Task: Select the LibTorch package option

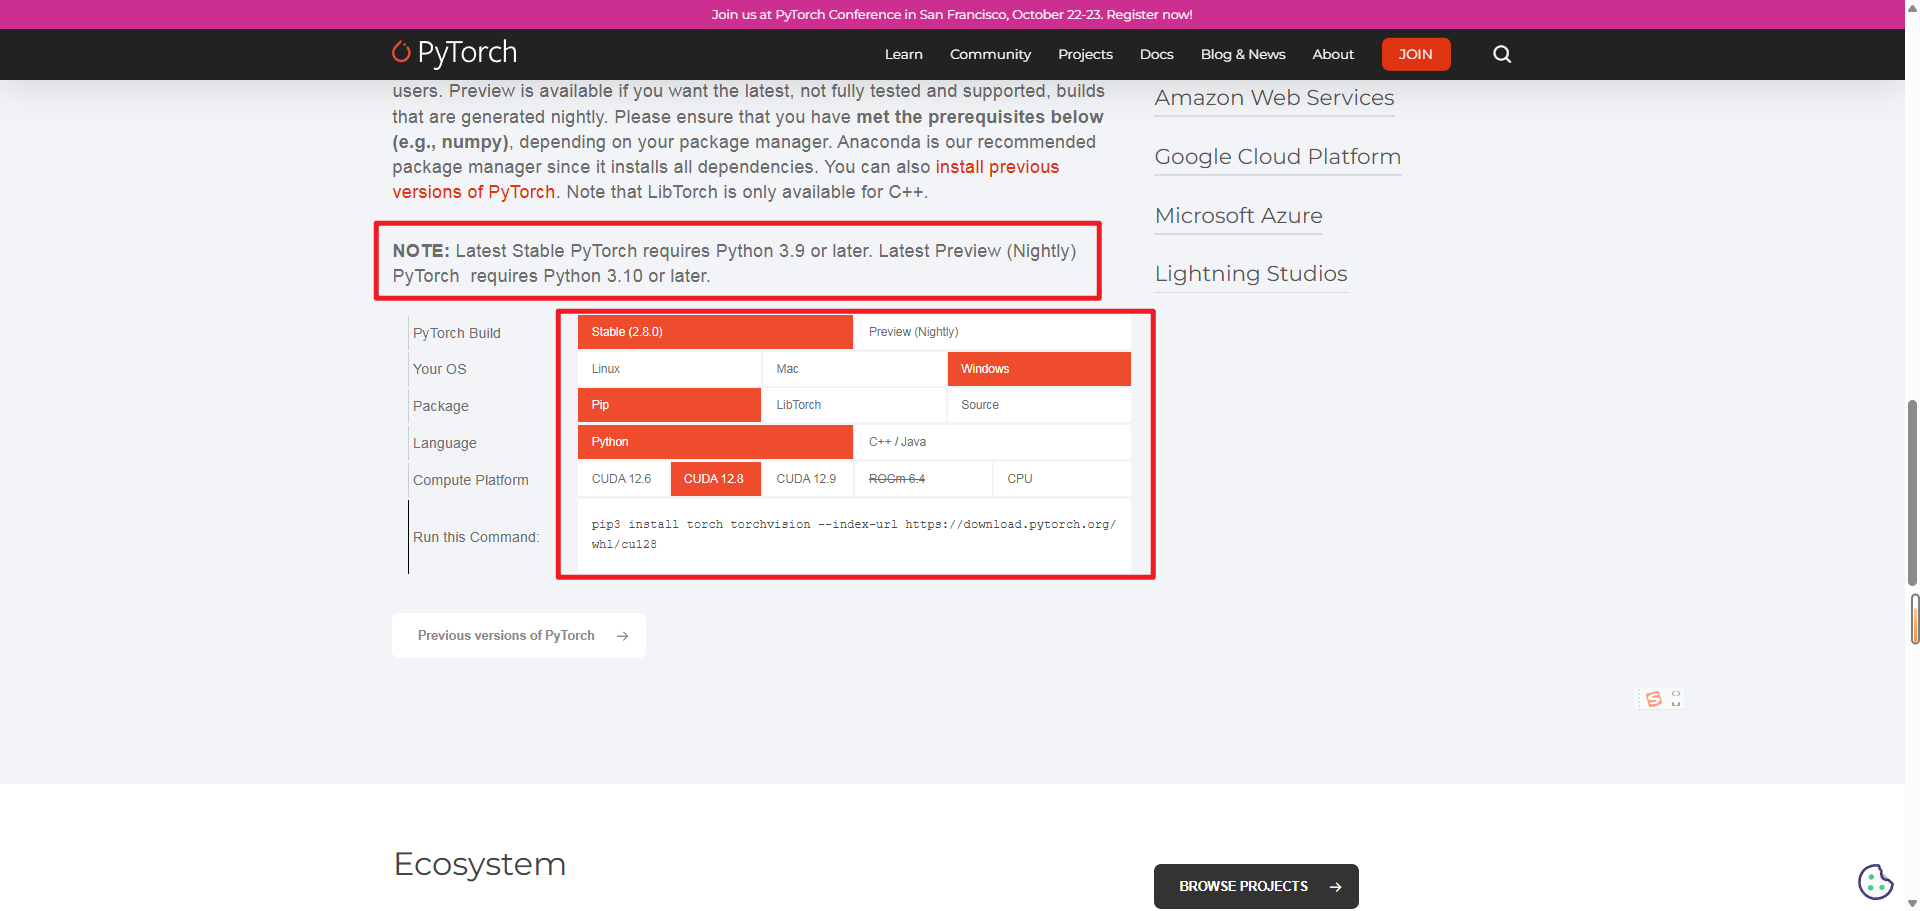Action: point(854,405)
